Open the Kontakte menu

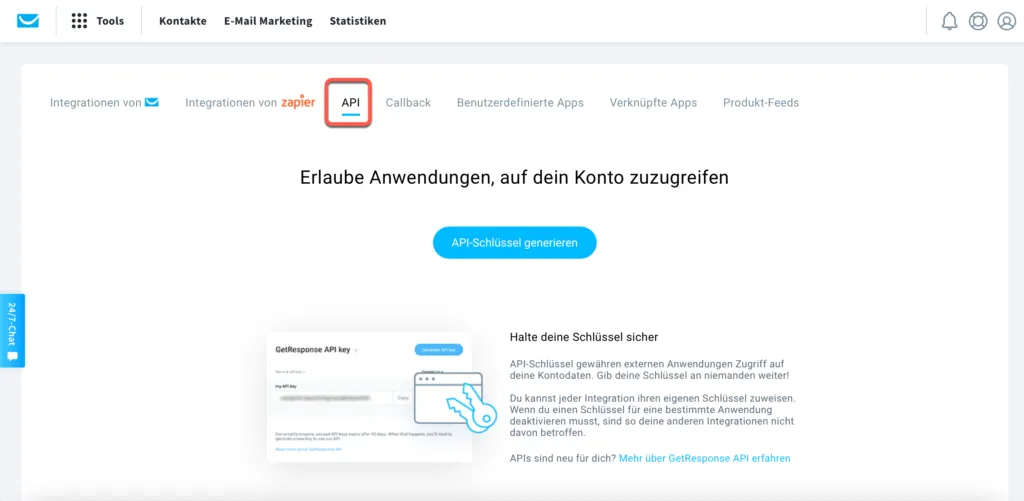(x=183, y=21)
